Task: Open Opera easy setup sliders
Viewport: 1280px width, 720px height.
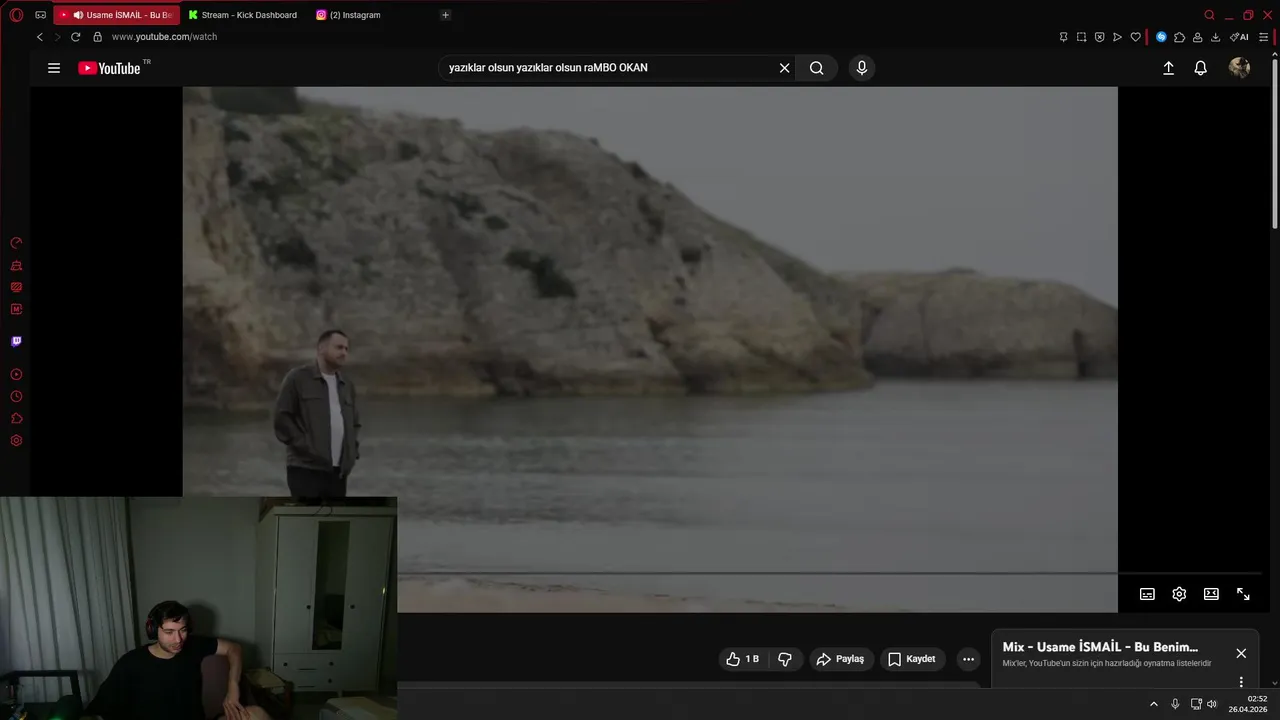Action: pos(1263,37)
